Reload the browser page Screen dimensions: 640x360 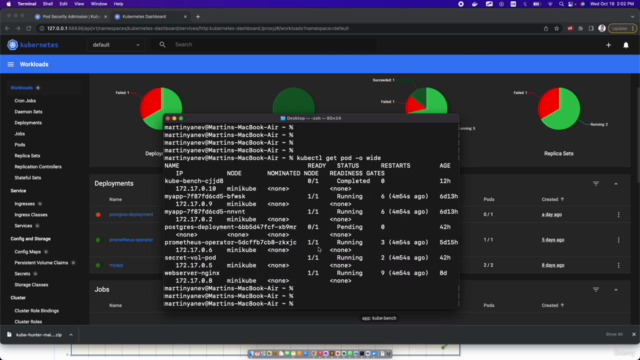click(29, 29)
